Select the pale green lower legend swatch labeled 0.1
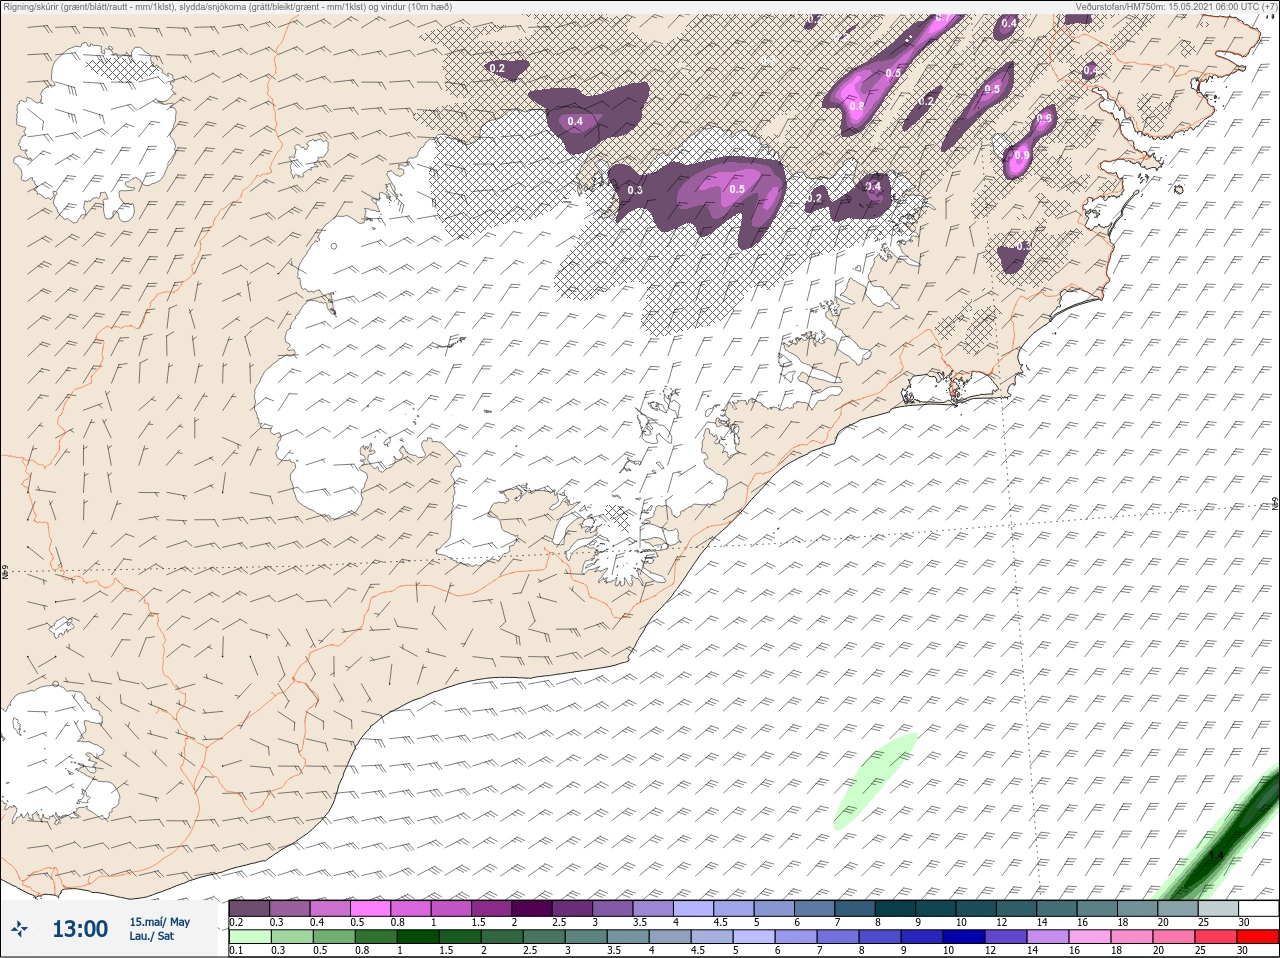This screenshot has width=1280, height=958. pyautogui.click(x=249, y=938)
